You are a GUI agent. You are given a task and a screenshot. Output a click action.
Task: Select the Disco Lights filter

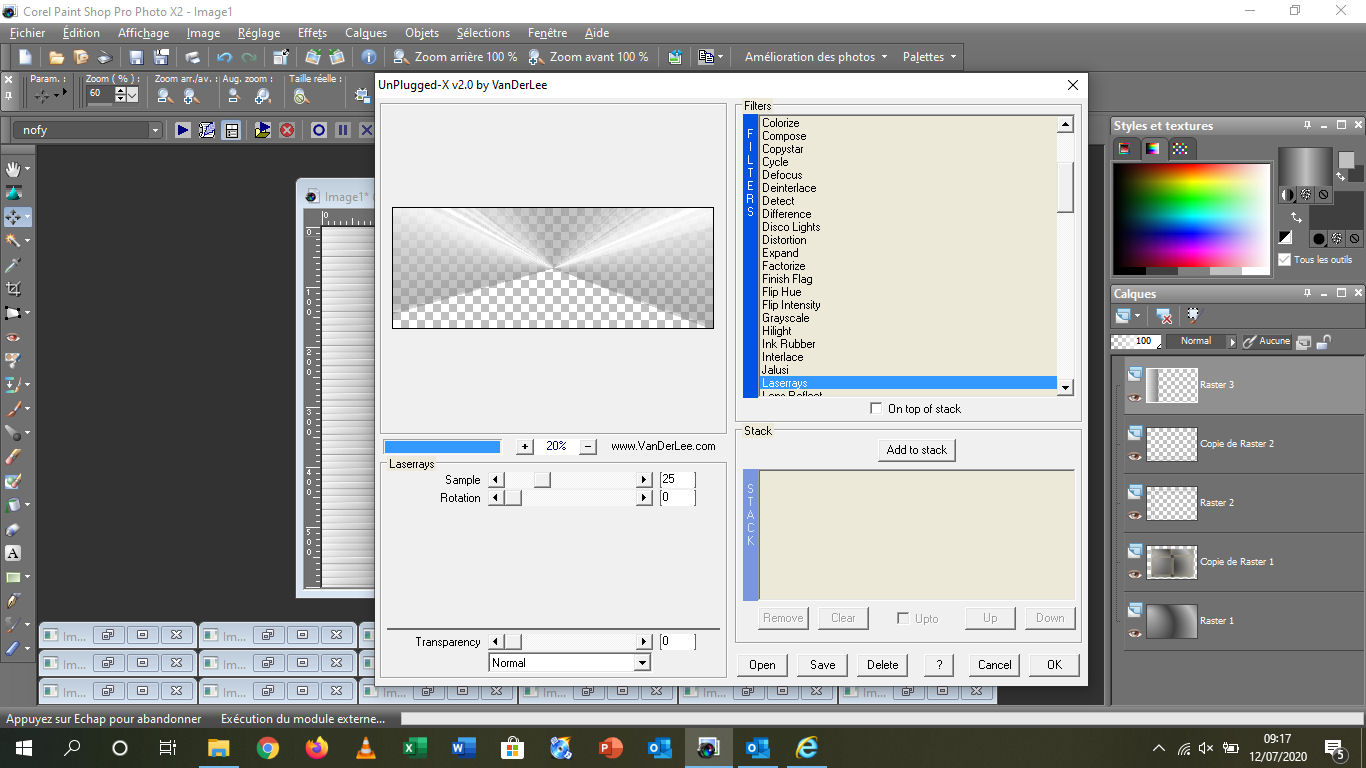(x=791, y=227)
